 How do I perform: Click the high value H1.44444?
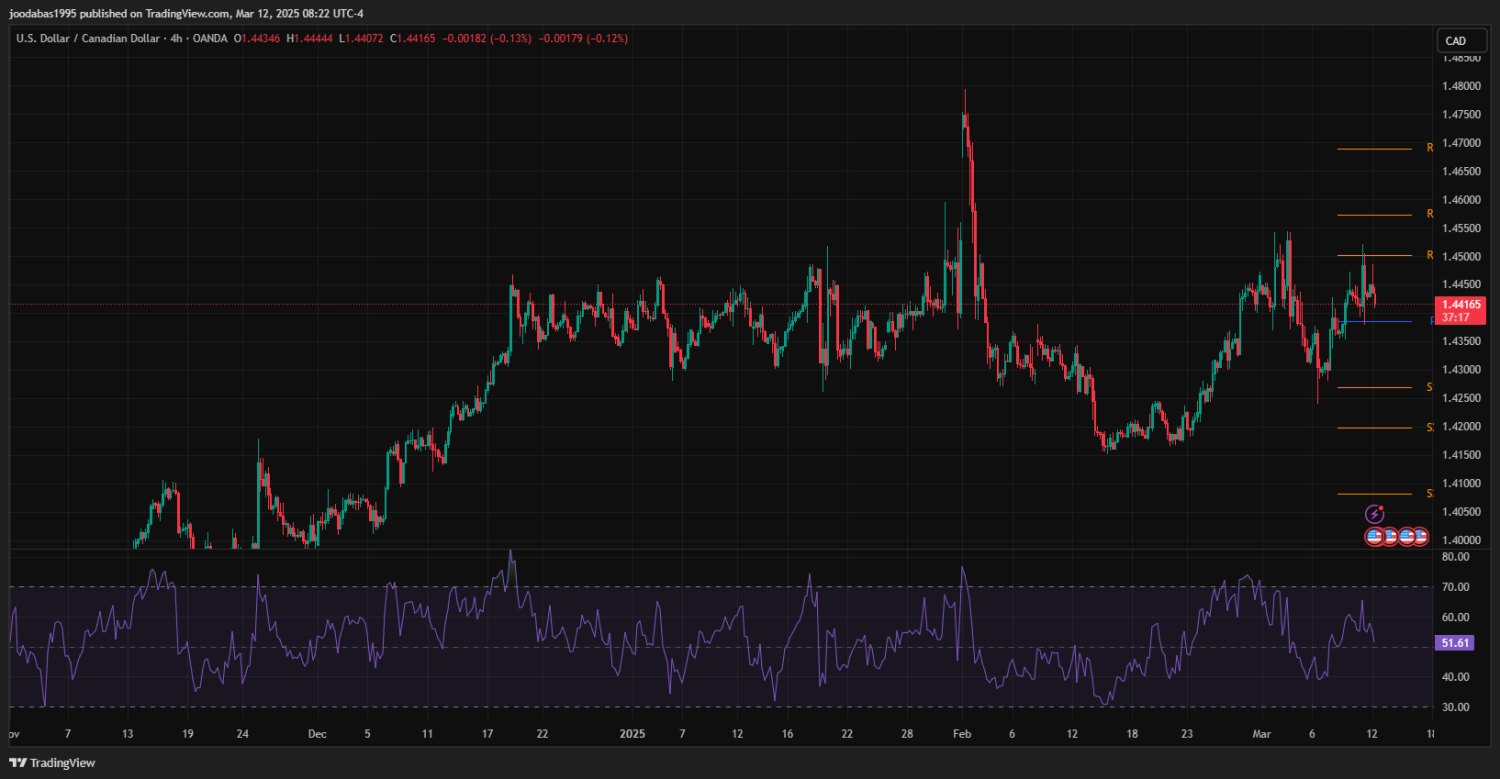[x=310, y=38]
